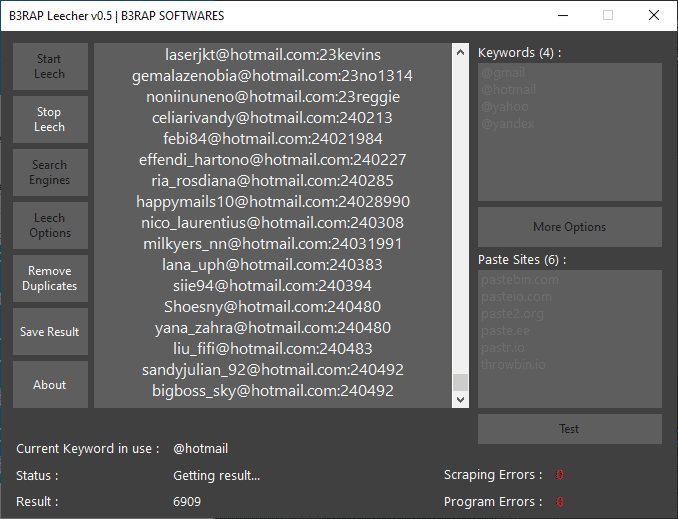The height and width of the screenshot is (519, 678).
Task: Open the About dialog
Action: [50, 384]
